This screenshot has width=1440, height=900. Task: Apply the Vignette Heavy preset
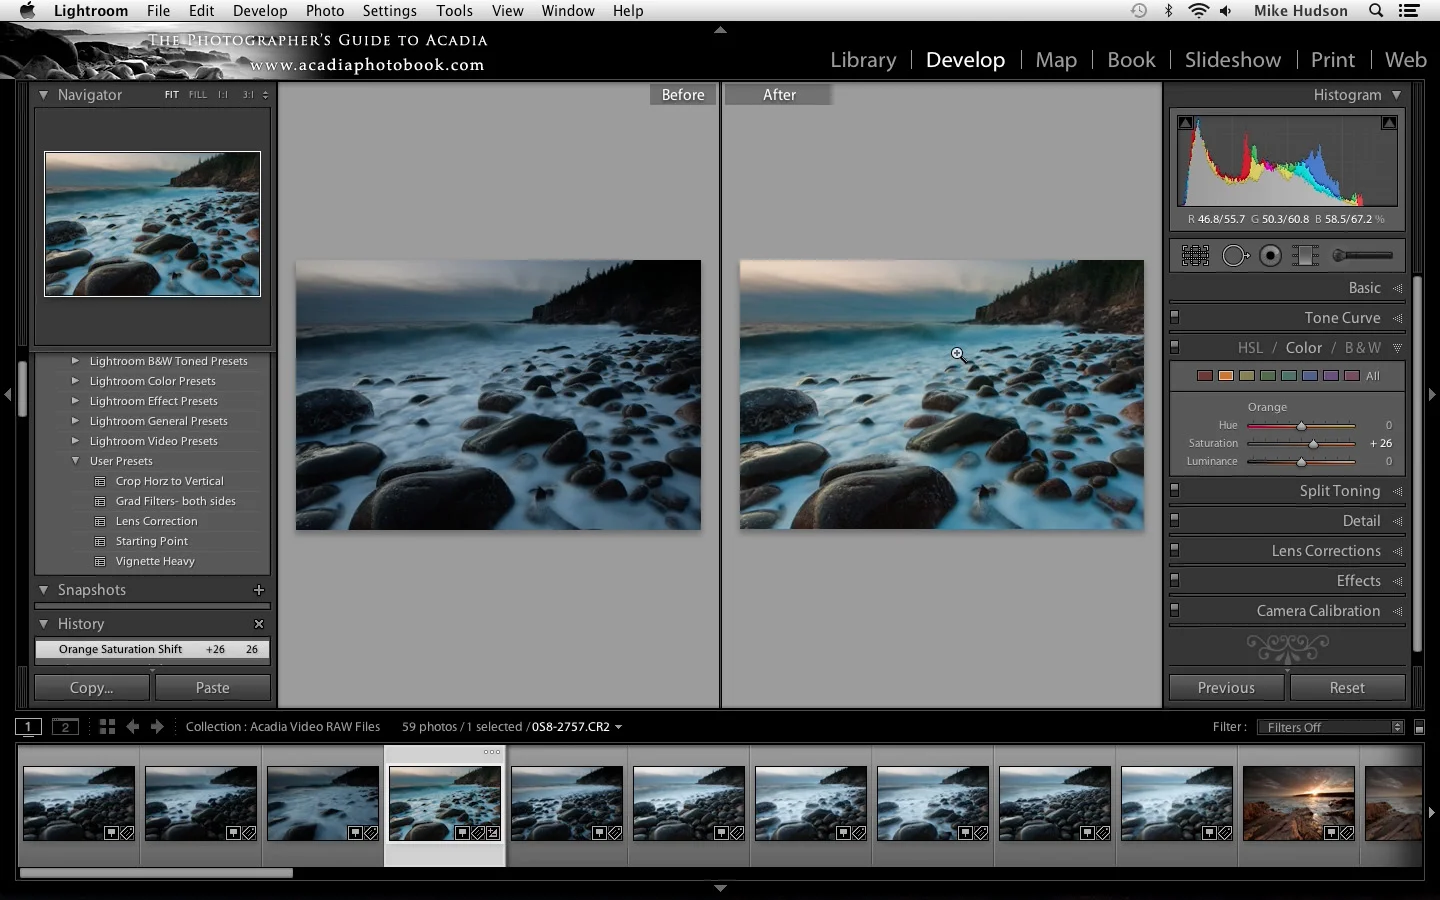[155, 561]
